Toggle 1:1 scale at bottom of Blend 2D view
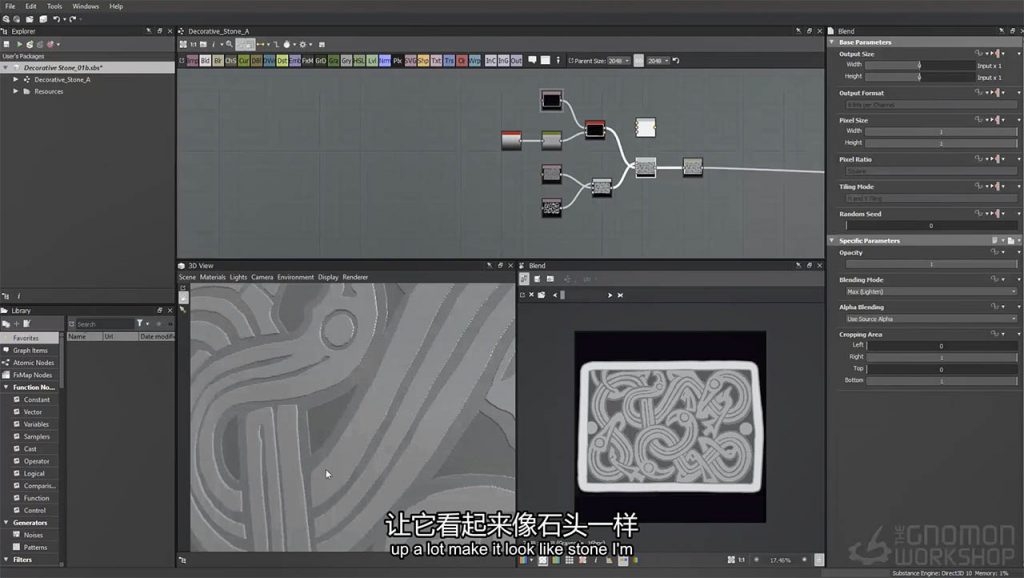This screenshot has height=578, width=1024. pyautogui.click(x=741, y=560)
